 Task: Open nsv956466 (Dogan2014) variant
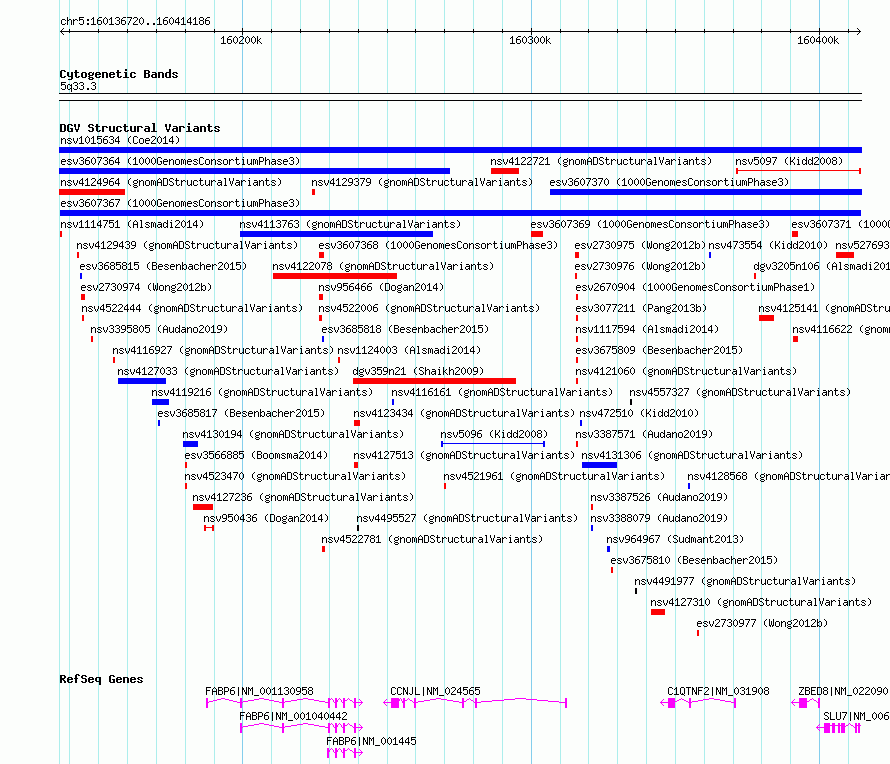click(x=381, y=287)
